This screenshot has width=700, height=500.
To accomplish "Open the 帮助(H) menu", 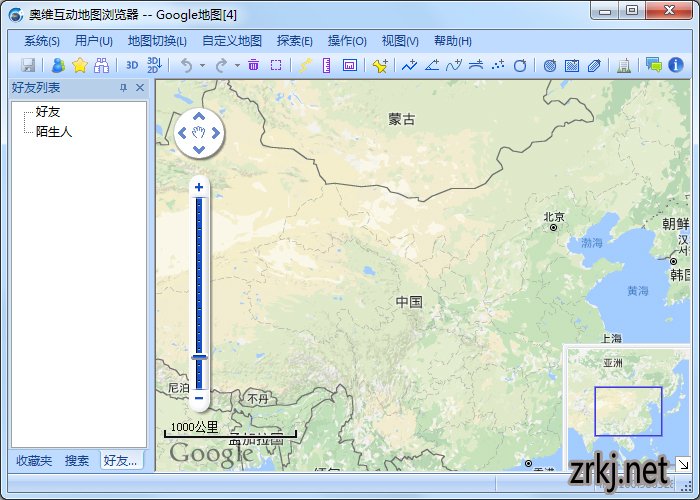I will coord(453,41).
